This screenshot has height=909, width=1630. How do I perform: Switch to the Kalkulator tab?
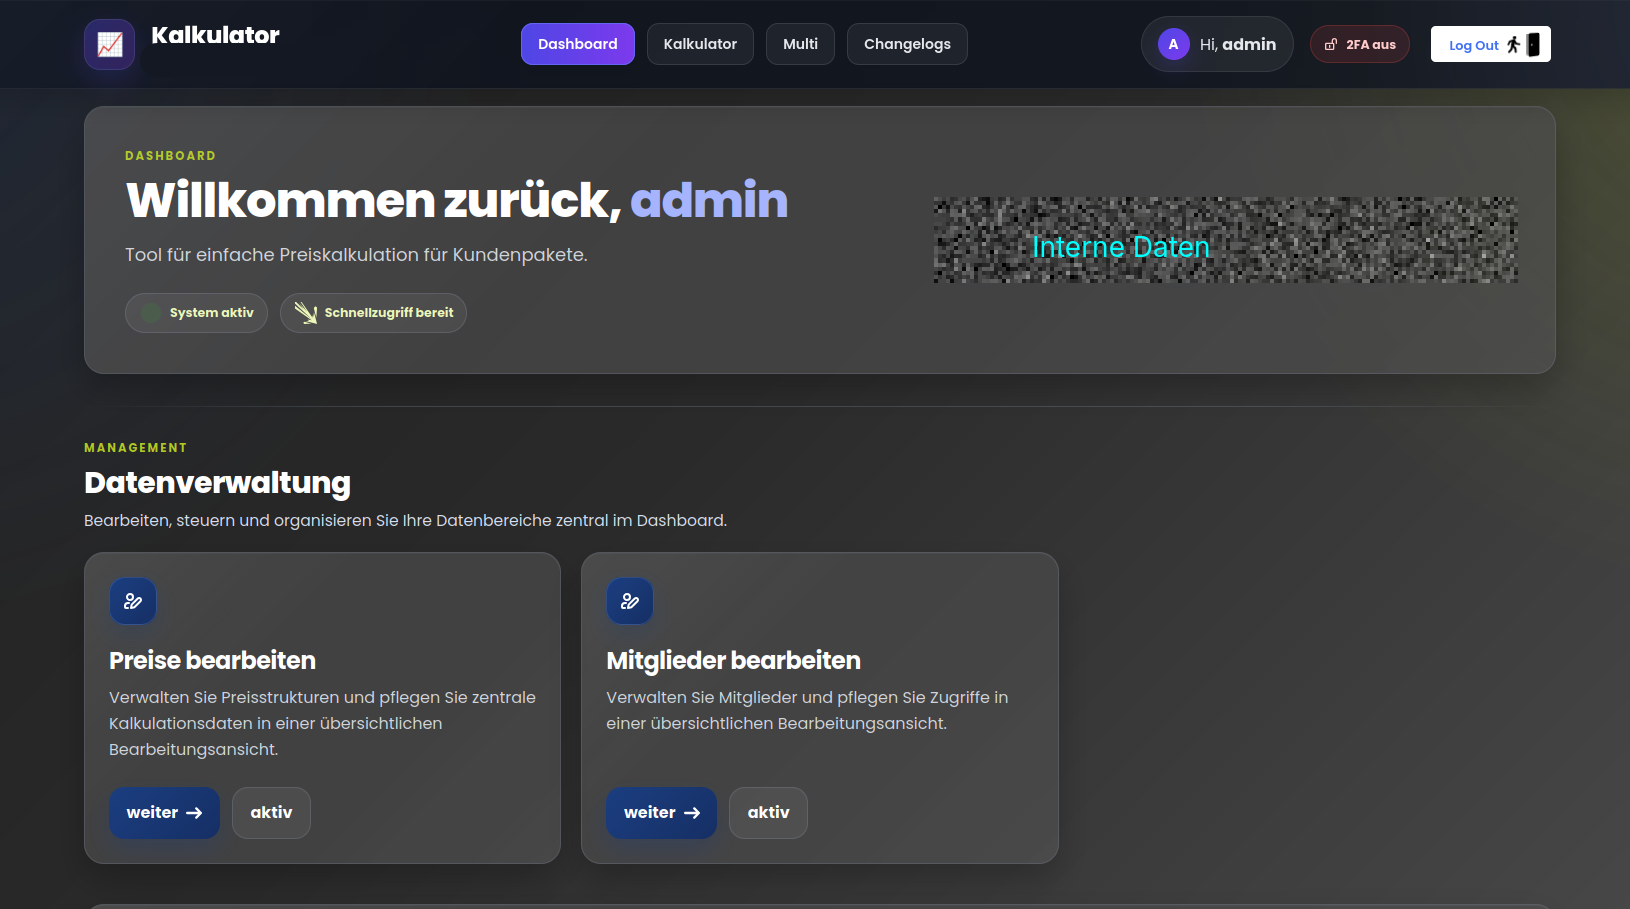click(x=700, y=44)
